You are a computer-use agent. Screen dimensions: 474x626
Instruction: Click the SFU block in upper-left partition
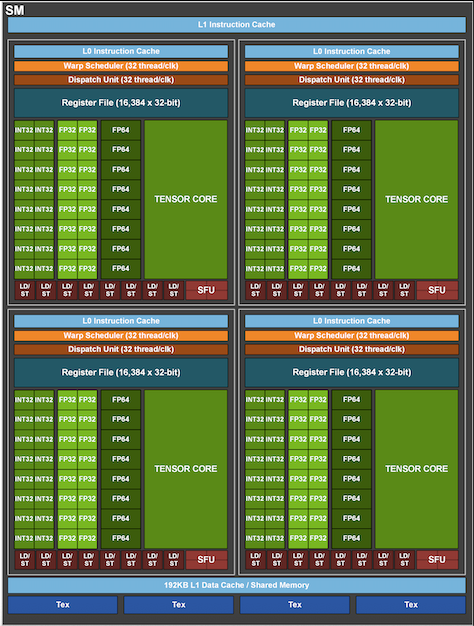206,290
